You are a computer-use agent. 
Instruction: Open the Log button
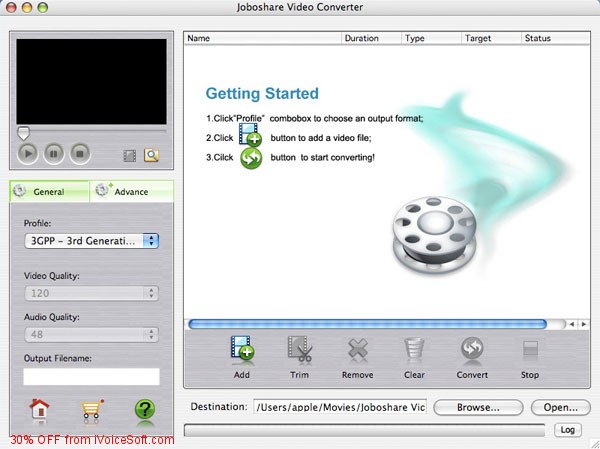(x=567, y=430)
